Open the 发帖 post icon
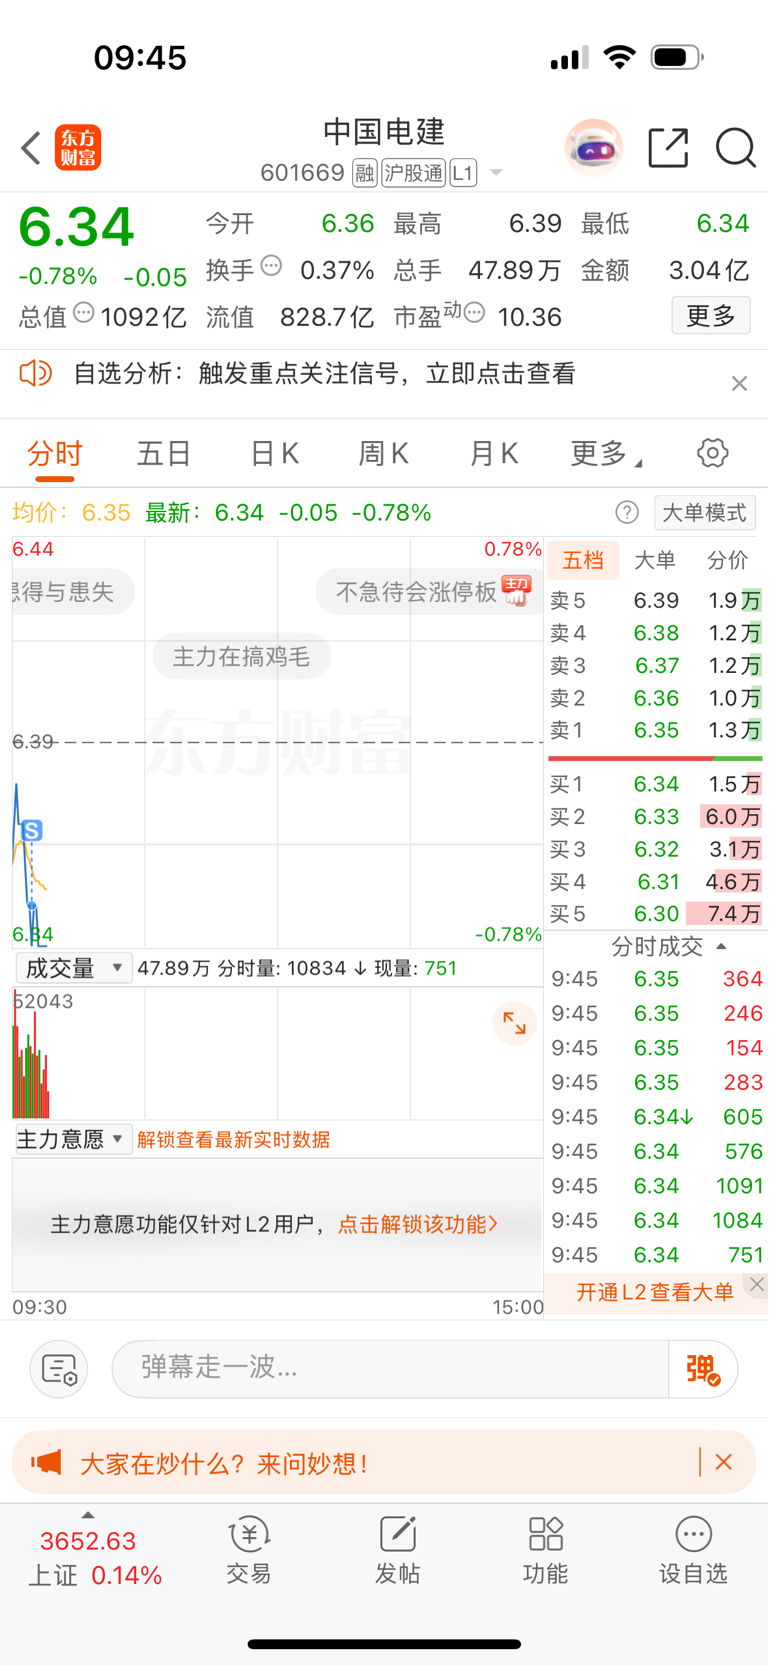769x1665 pixels. pos(397,1550)
